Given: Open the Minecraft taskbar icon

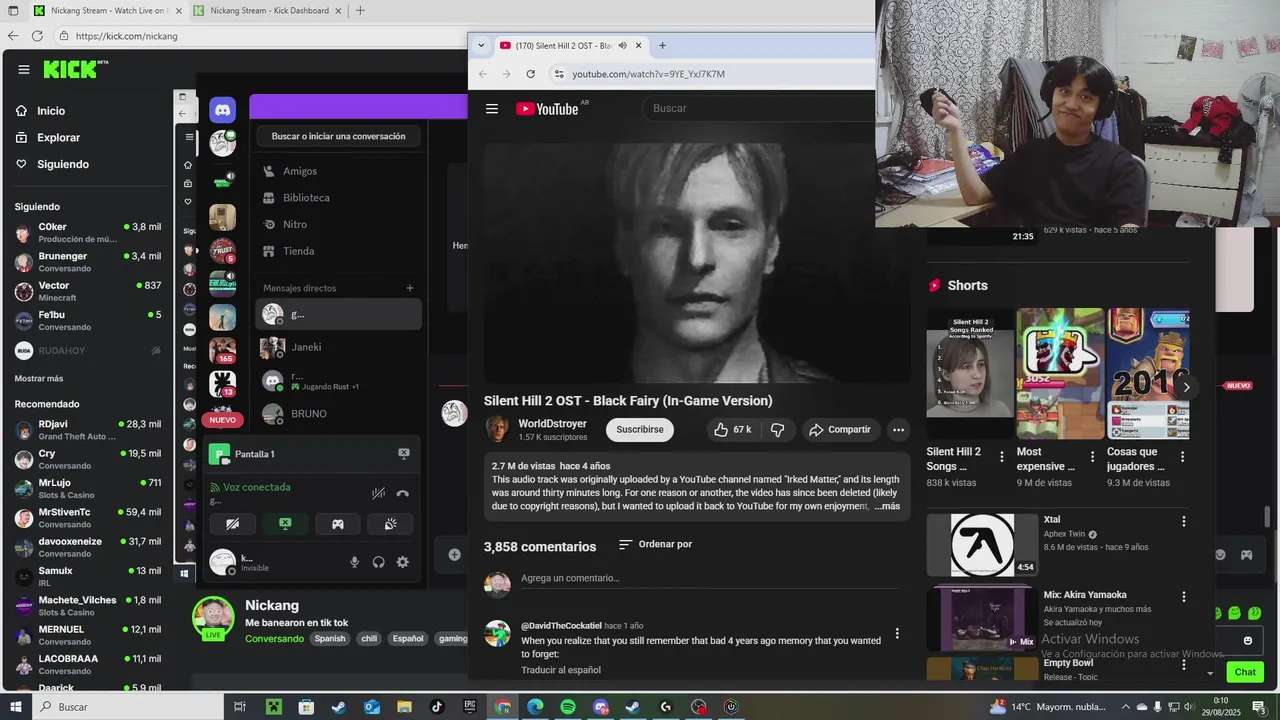Looking at the screenshot, I should pyautogui.click(x=273, y=707).
